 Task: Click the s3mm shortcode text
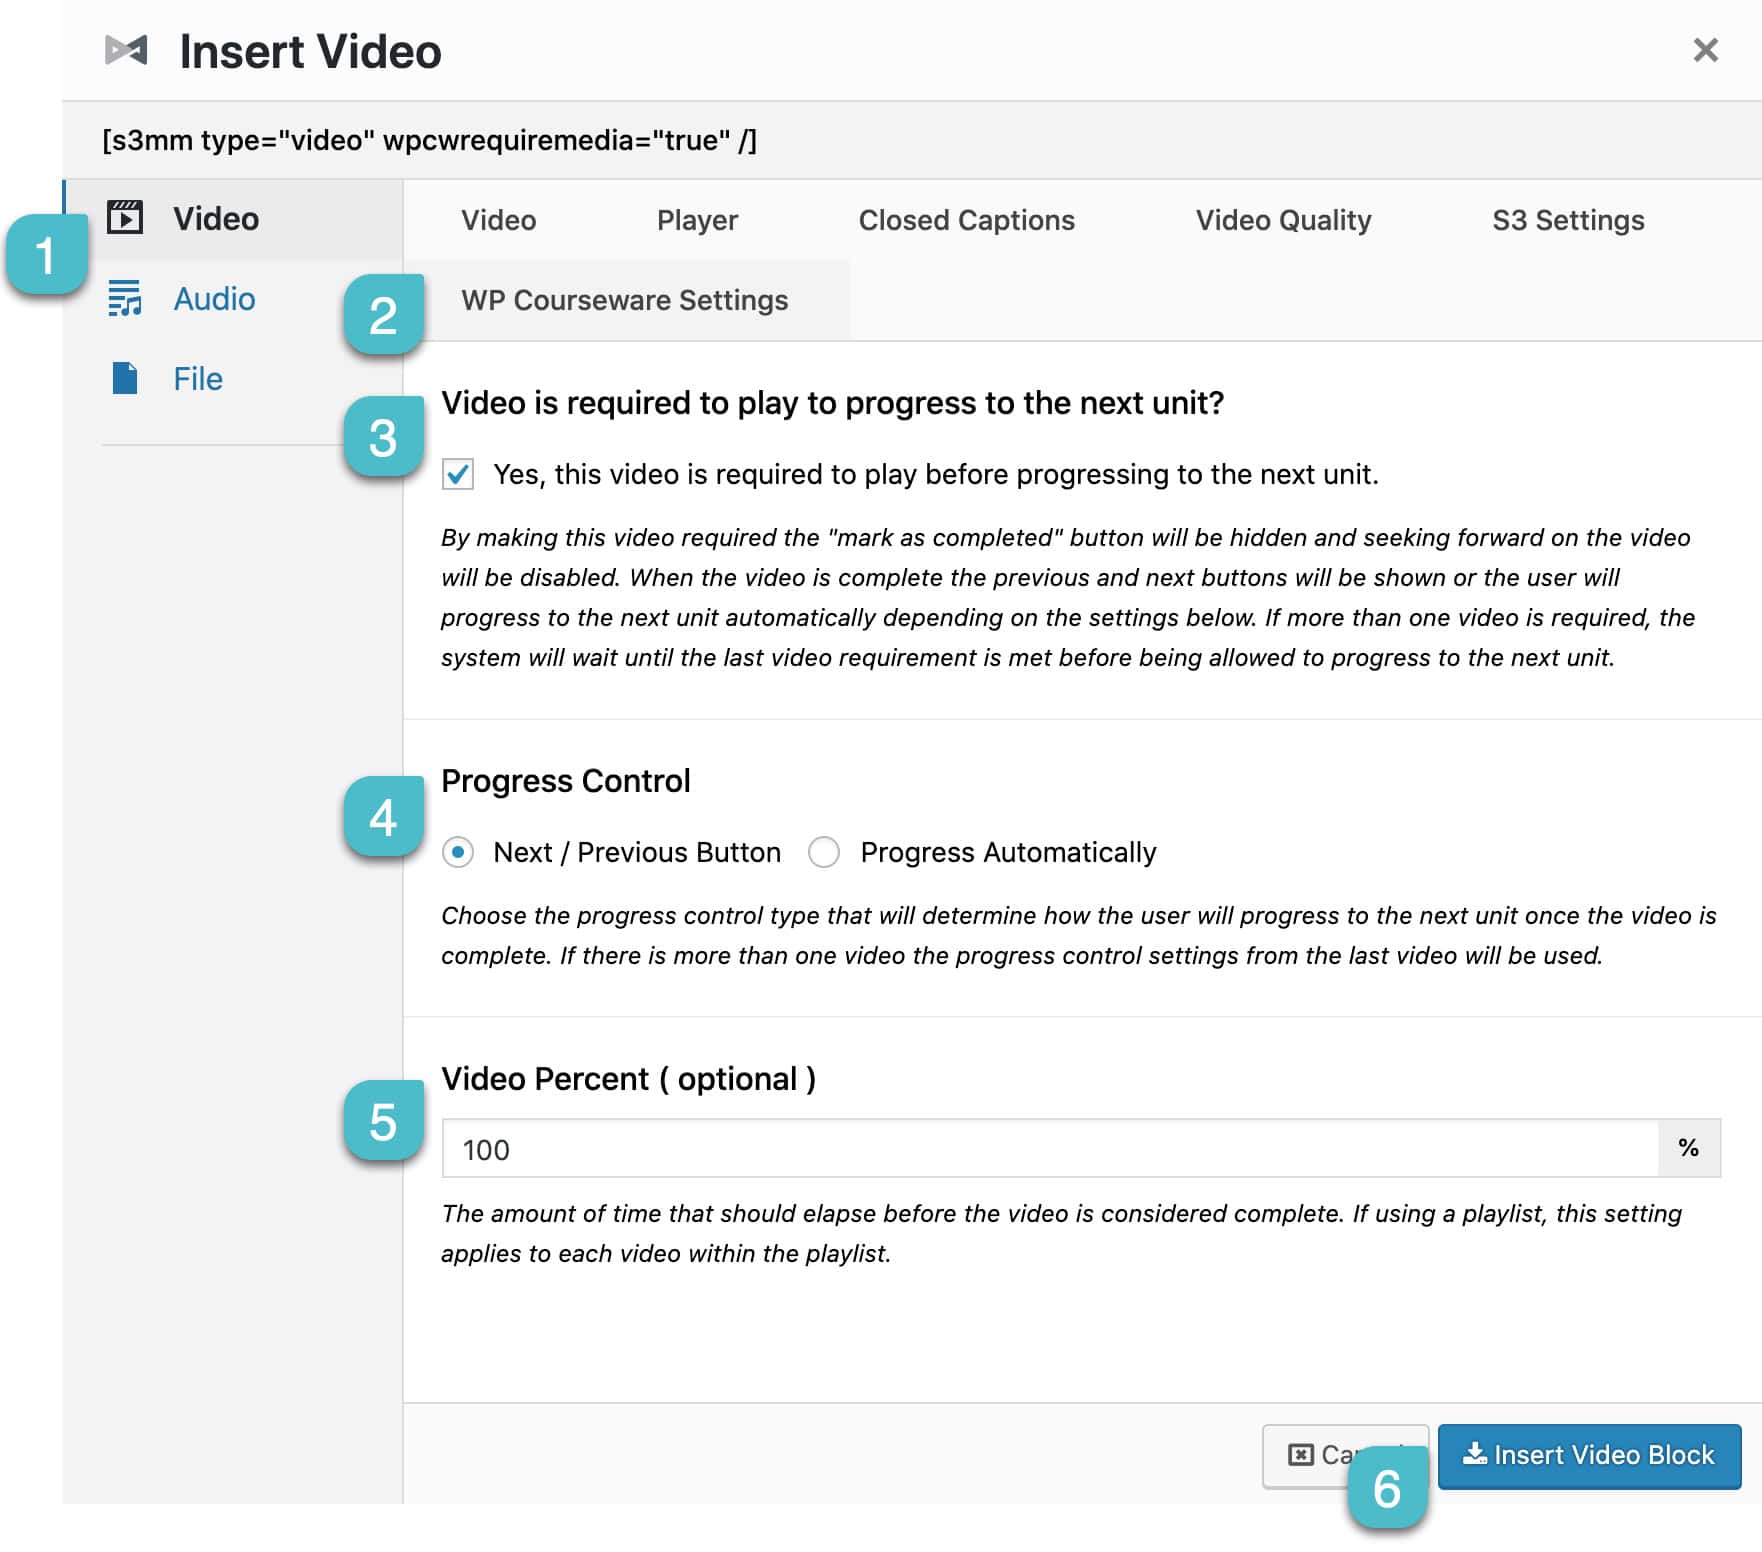pos(429,140)
